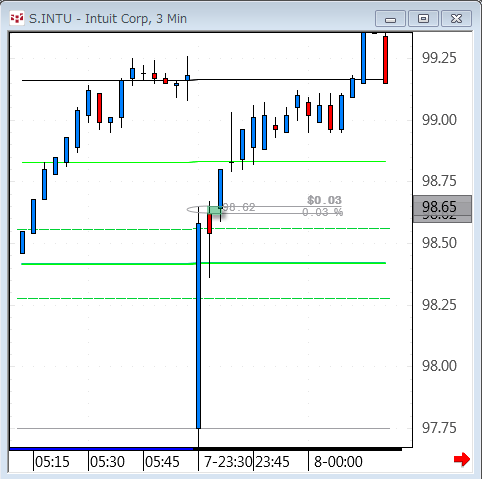482x479 pixels.
Task: Click the chart window icon in title bar
Action: coord(16,18)
